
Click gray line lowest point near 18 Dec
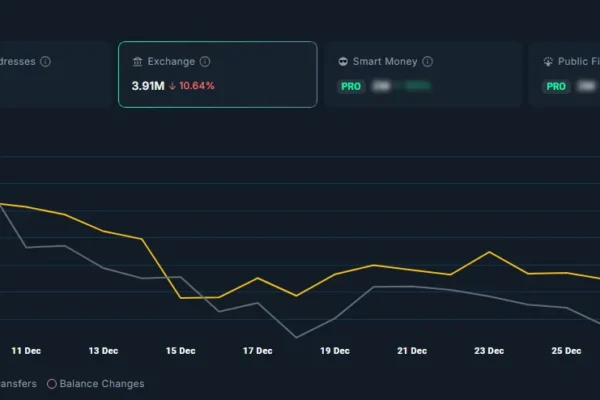296,337
